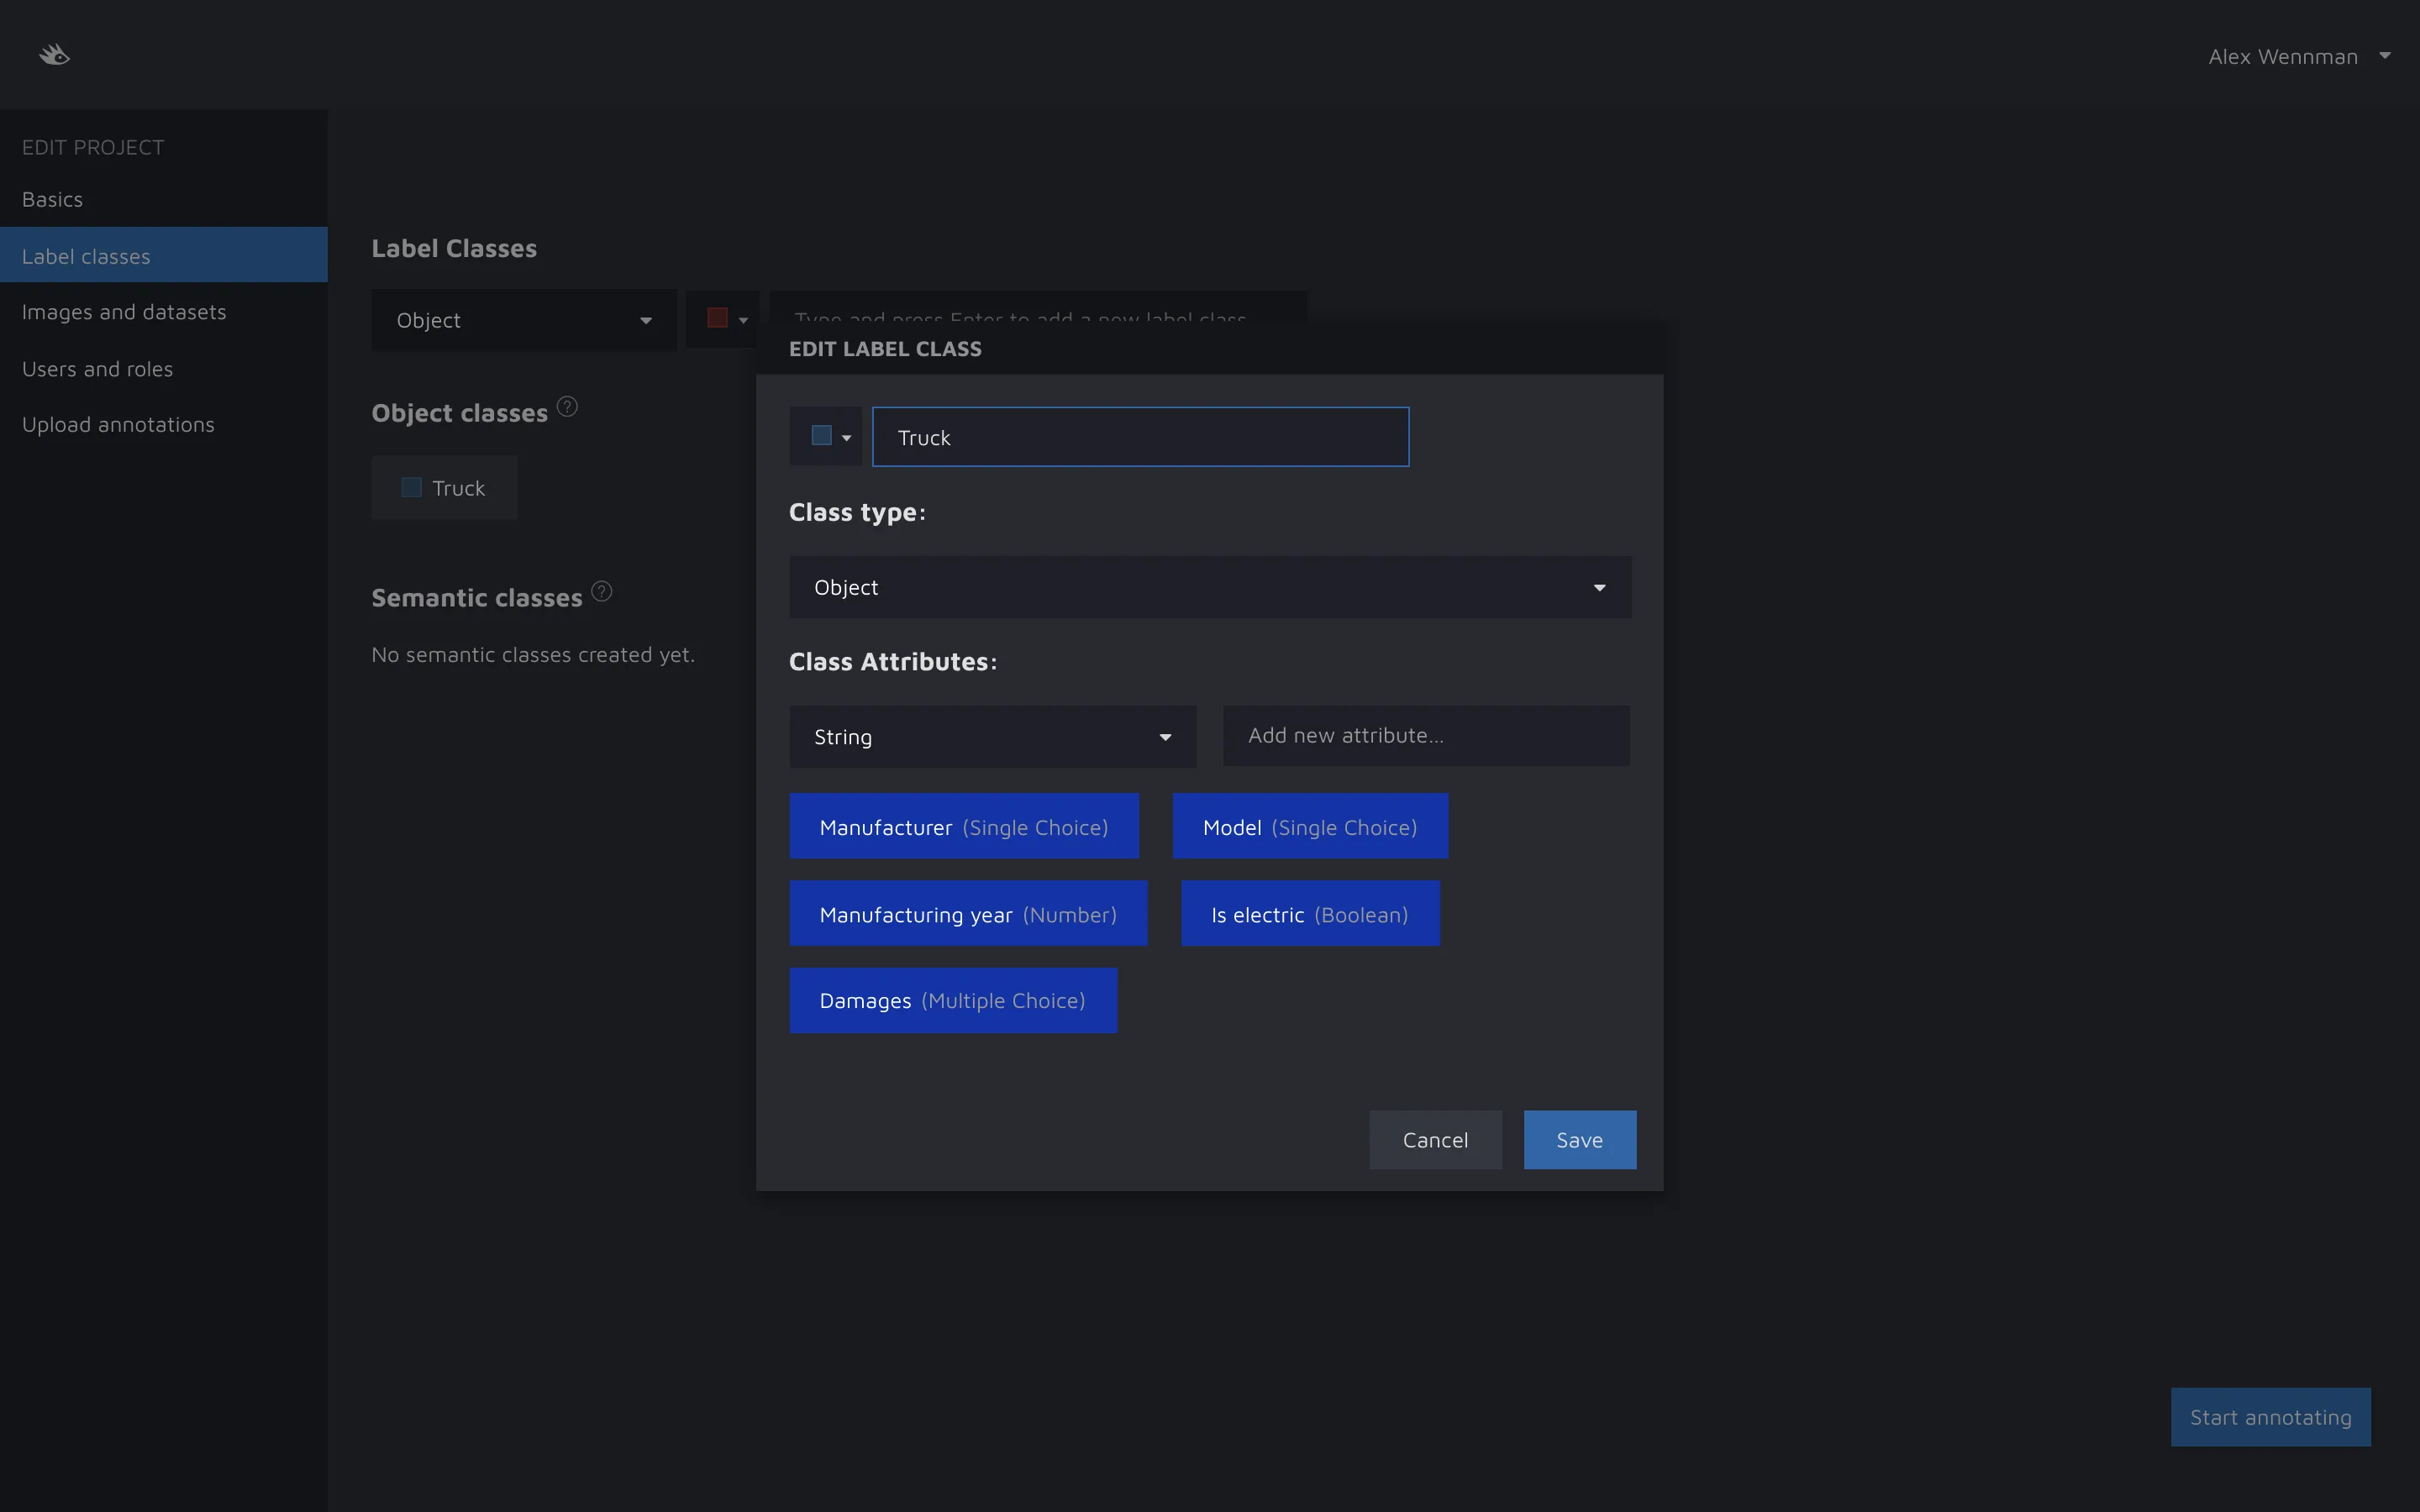Select the Damages Multiple Choice attribute
Screen dimensions: 2420x1512
[952, 1001]
